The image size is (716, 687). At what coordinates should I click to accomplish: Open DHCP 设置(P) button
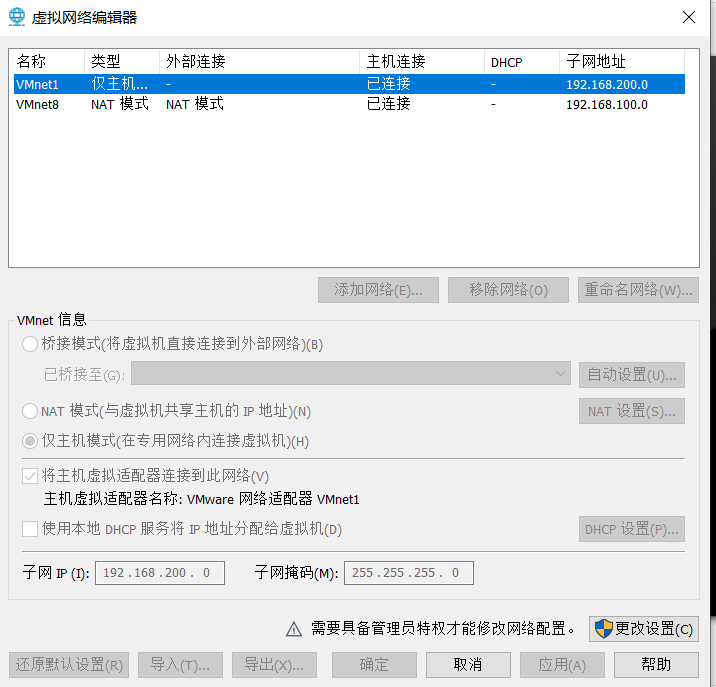point(632,529)
